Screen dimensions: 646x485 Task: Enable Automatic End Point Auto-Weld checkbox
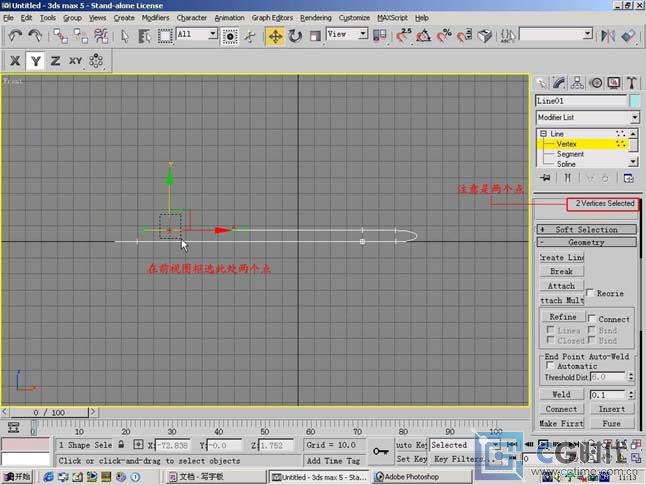[549, 366]
